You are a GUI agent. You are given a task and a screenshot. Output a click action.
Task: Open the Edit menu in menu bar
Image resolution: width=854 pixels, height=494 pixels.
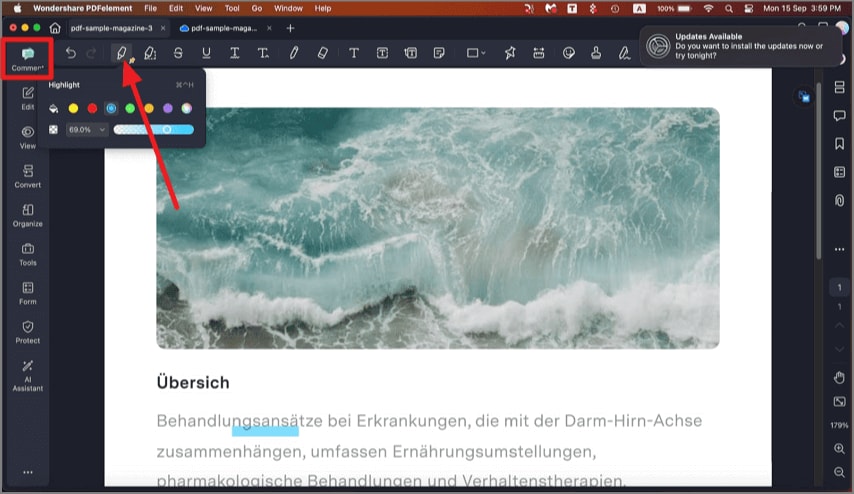(176, 8)
